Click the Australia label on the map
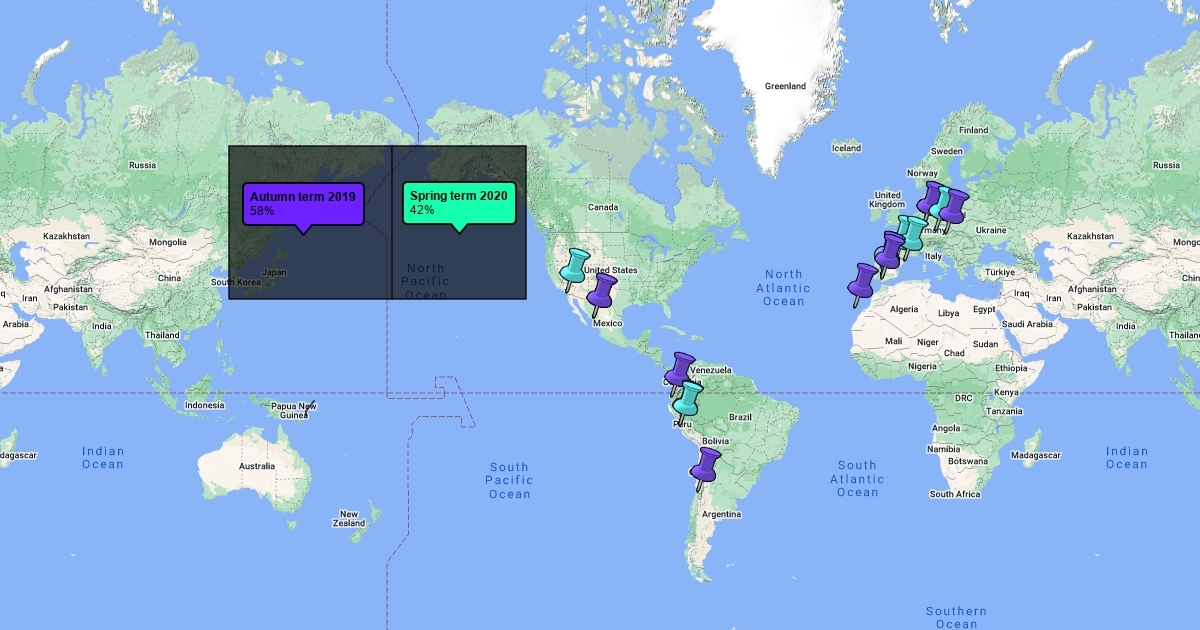The image size is (1200, 630). coord(256,467)
